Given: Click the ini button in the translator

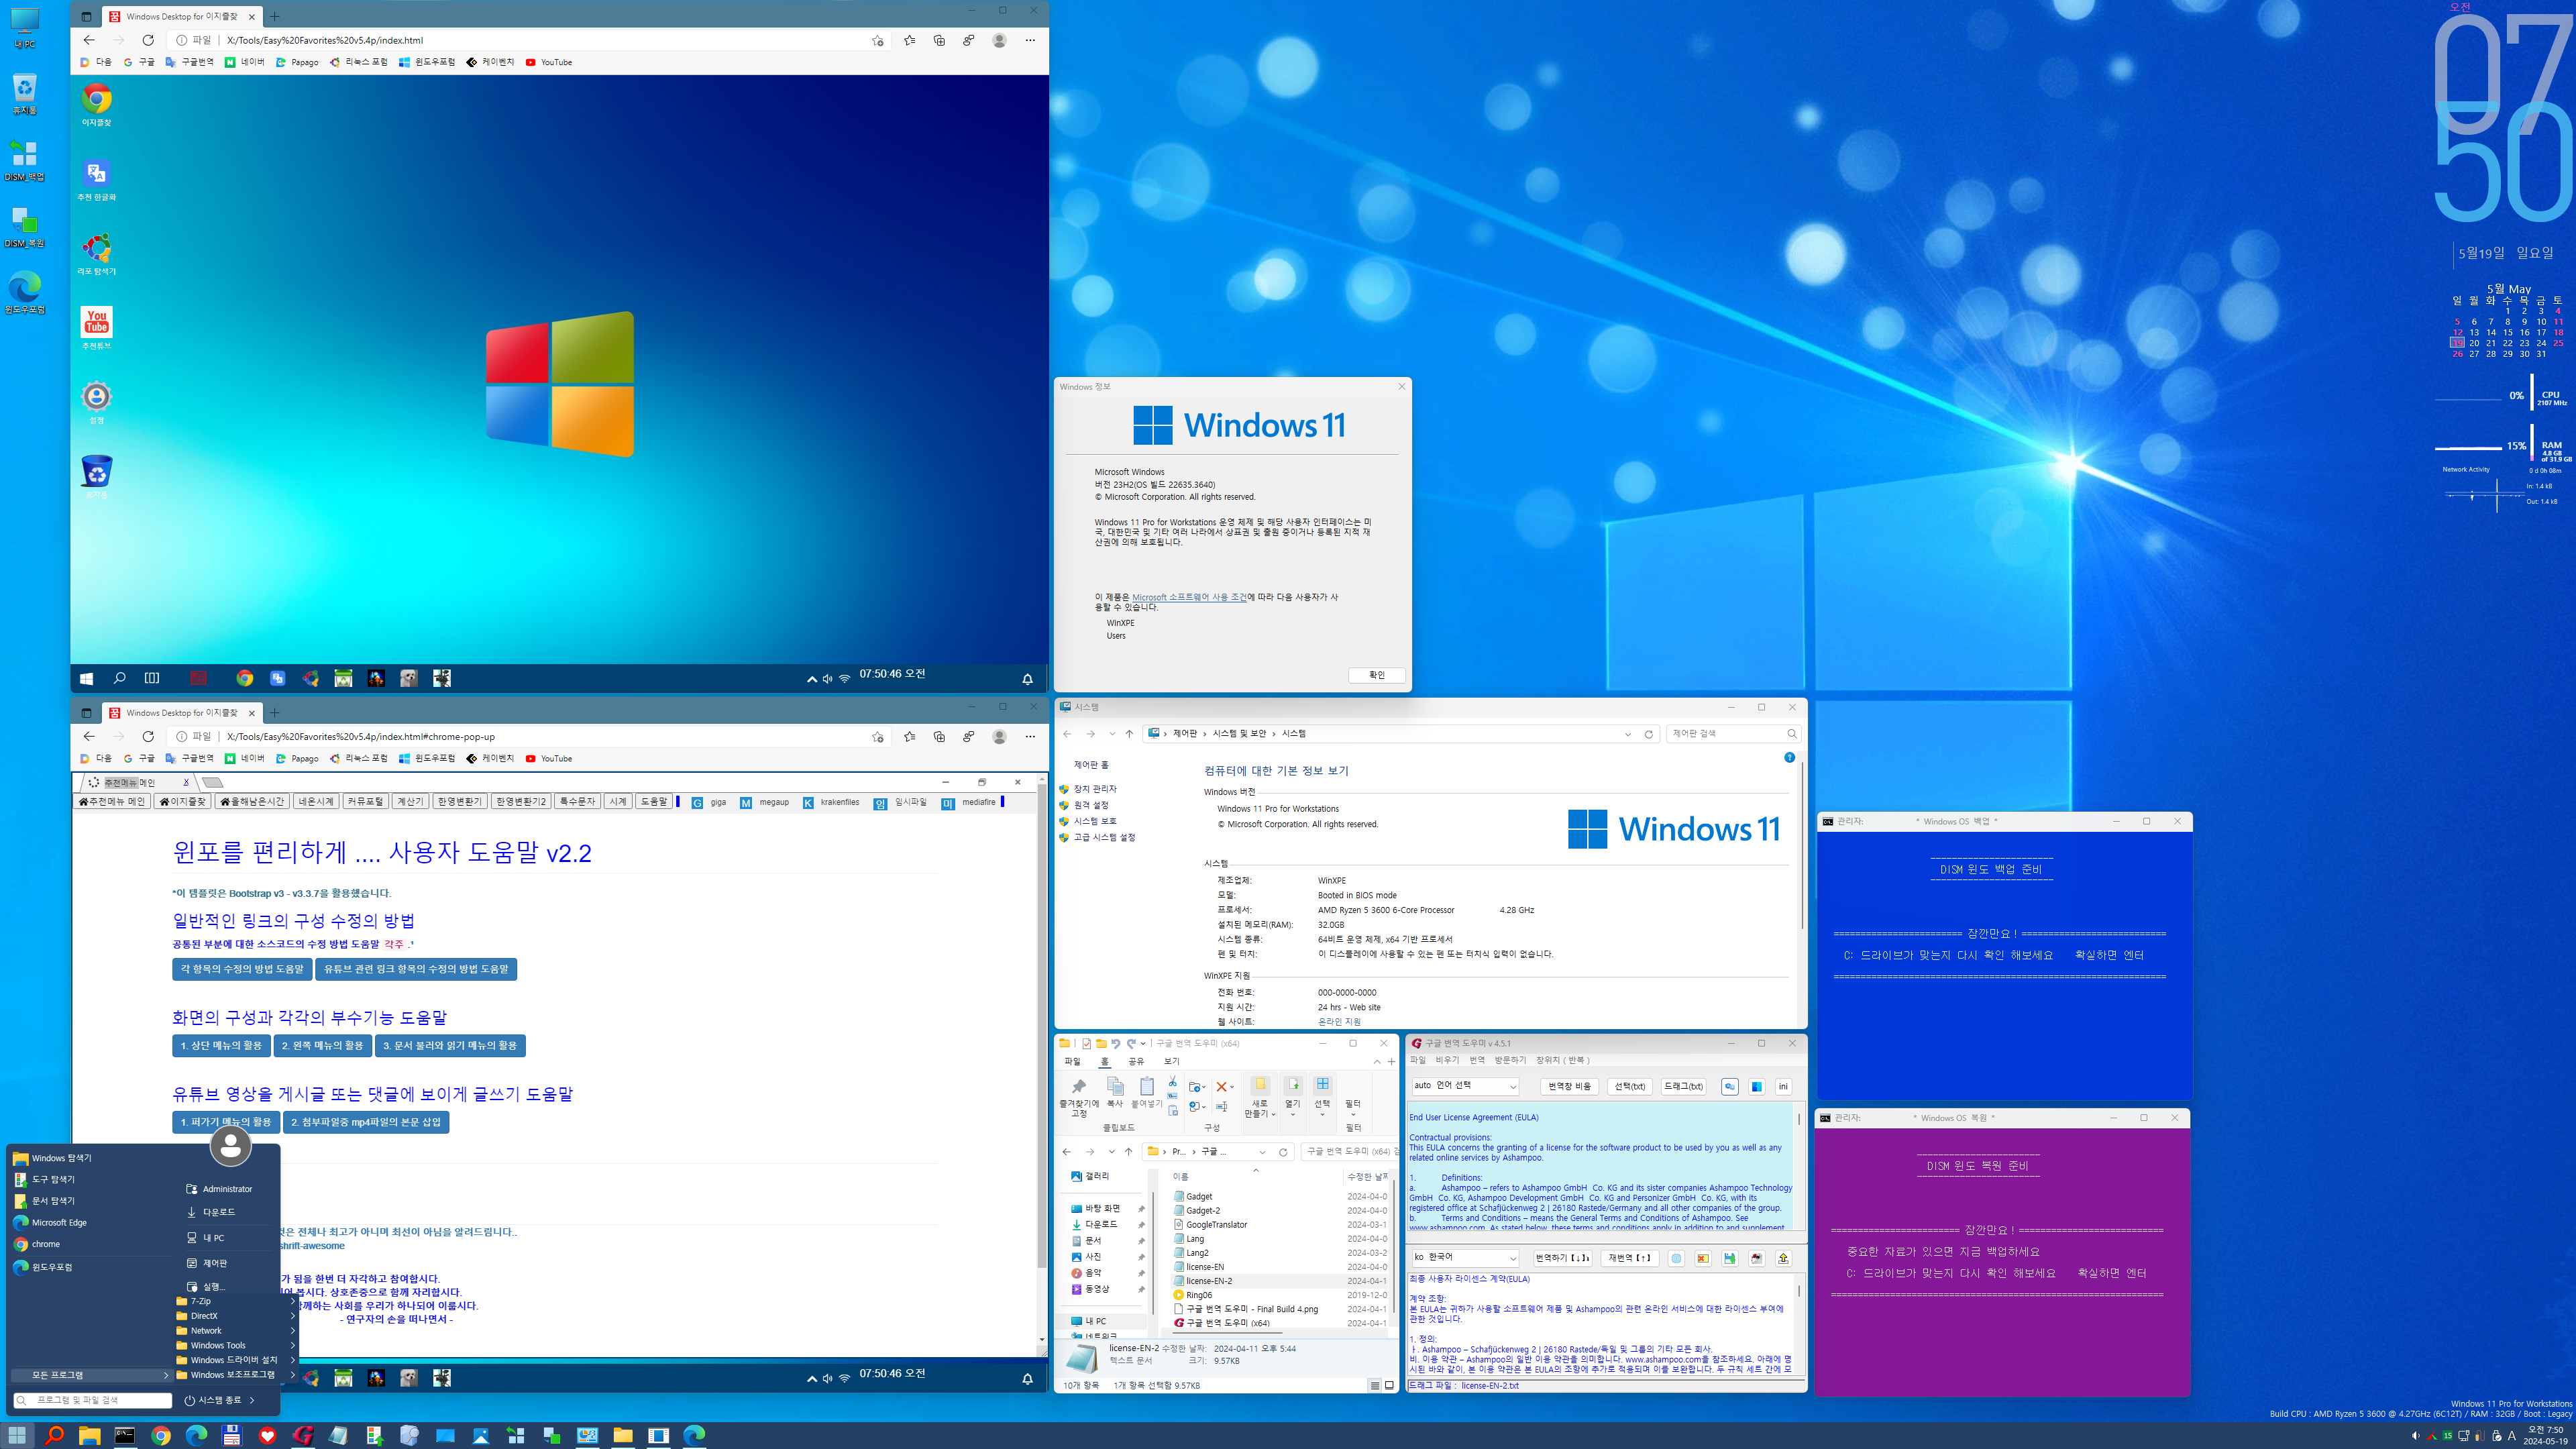Looking at the screenshot, I should click(1783, 1086).
